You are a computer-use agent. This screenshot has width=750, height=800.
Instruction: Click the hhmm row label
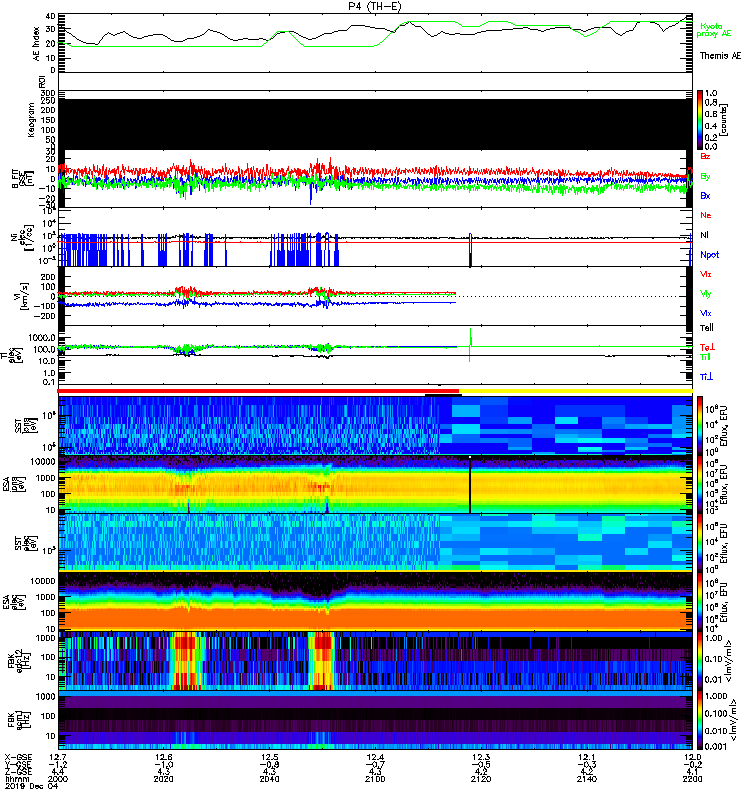click(x=15, y=779)
